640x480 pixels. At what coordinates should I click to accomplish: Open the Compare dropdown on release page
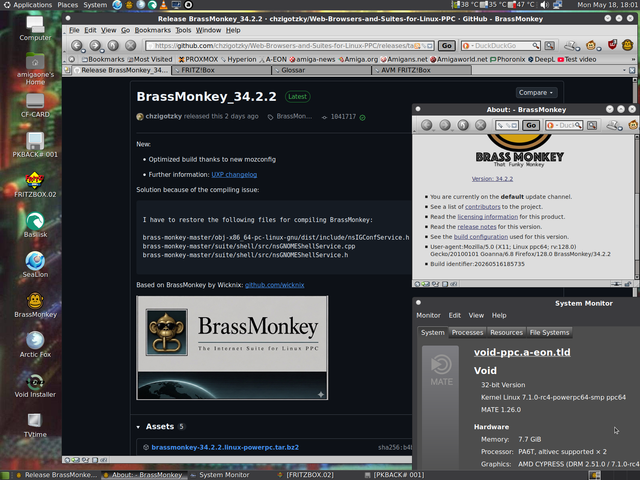tap(536, 93)
